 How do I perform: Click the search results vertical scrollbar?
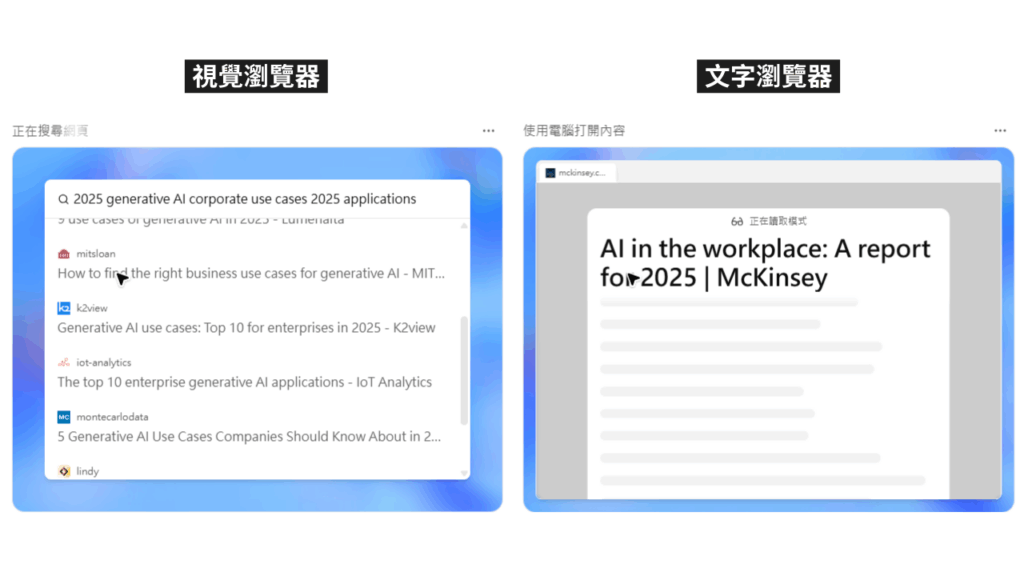coord(464,370)
